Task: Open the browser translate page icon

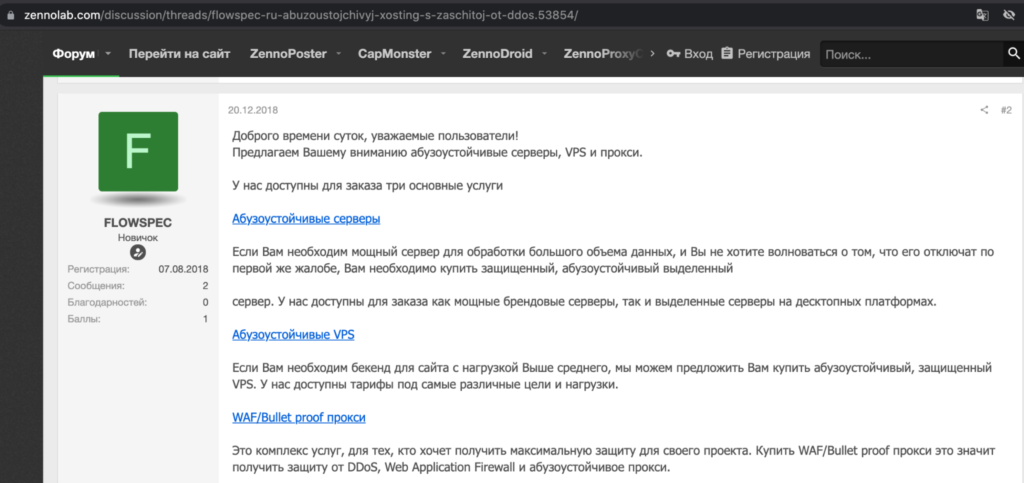Action: 982,14
